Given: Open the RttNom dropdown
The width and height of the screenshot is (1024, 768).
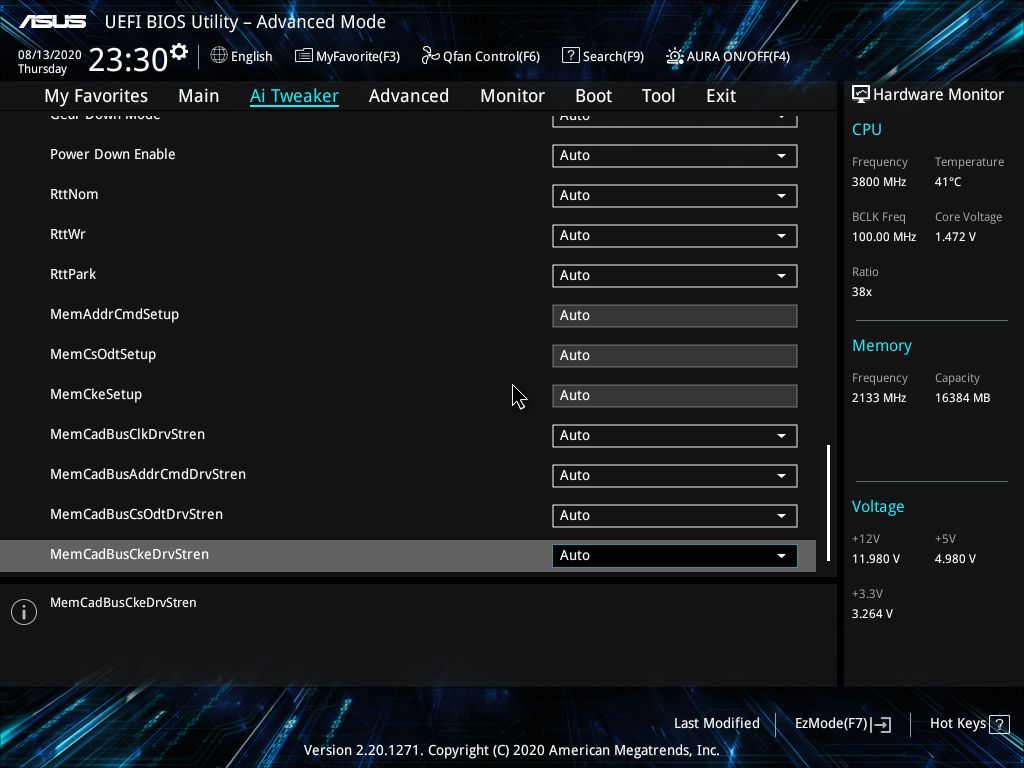Looking at the screenshot, I should point(674,195).
